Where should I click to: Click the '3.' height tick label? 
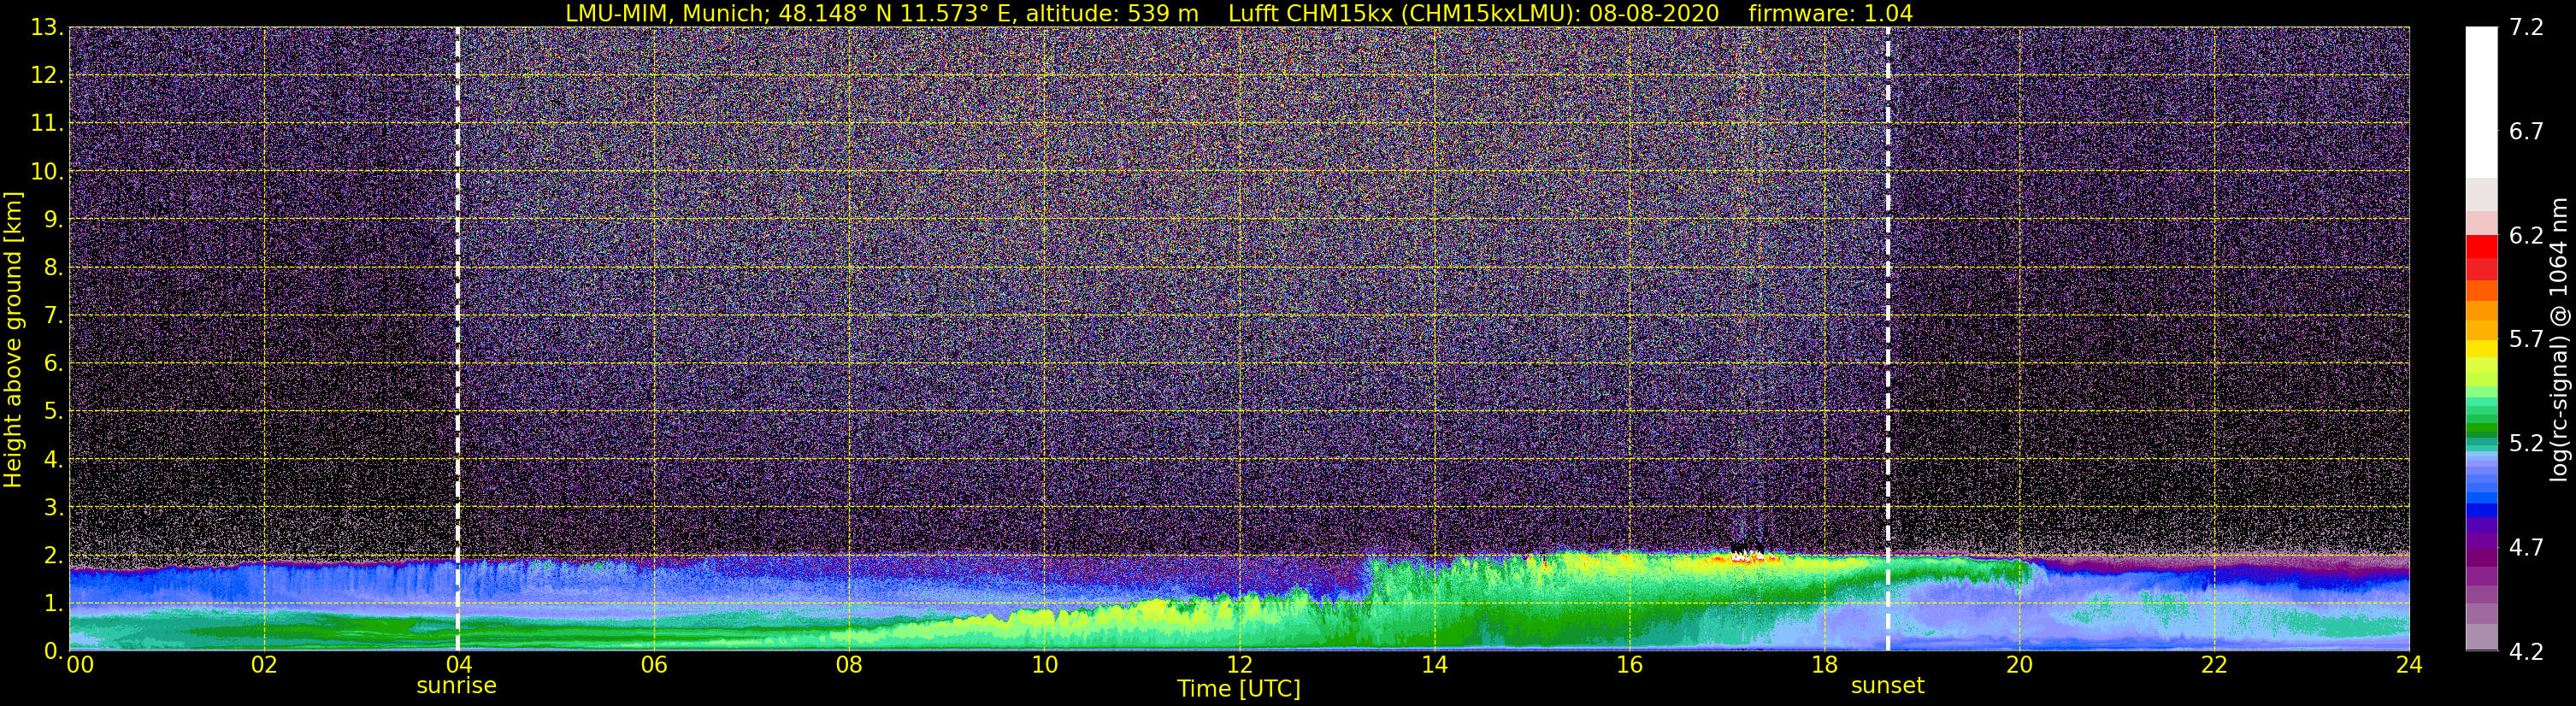coord(54,507)
